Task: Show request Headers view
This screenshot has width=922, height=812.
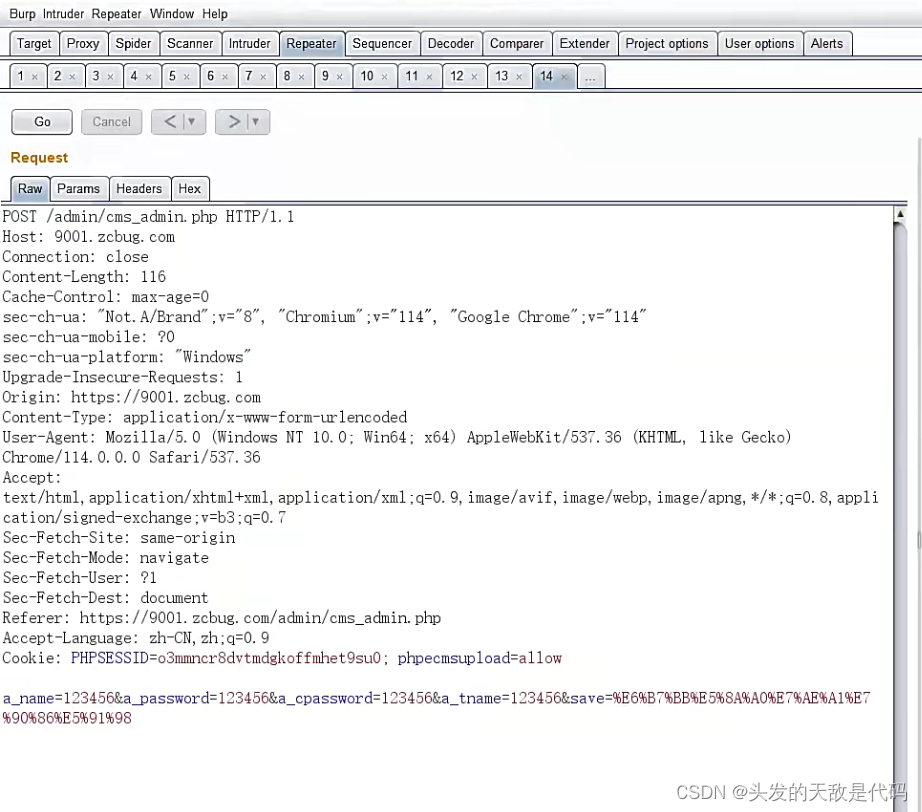Action: [x=139, y=189]
